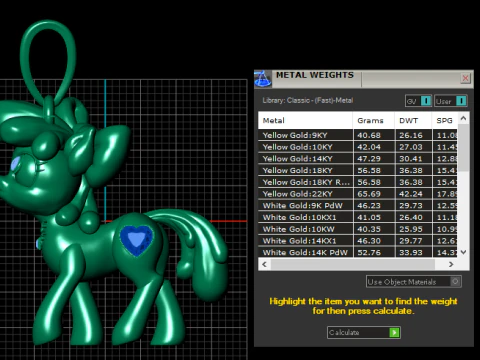The width and height of the screenshot is (480, 360).
Task: Close the Metal Weights panel
Action: point(465,78)
